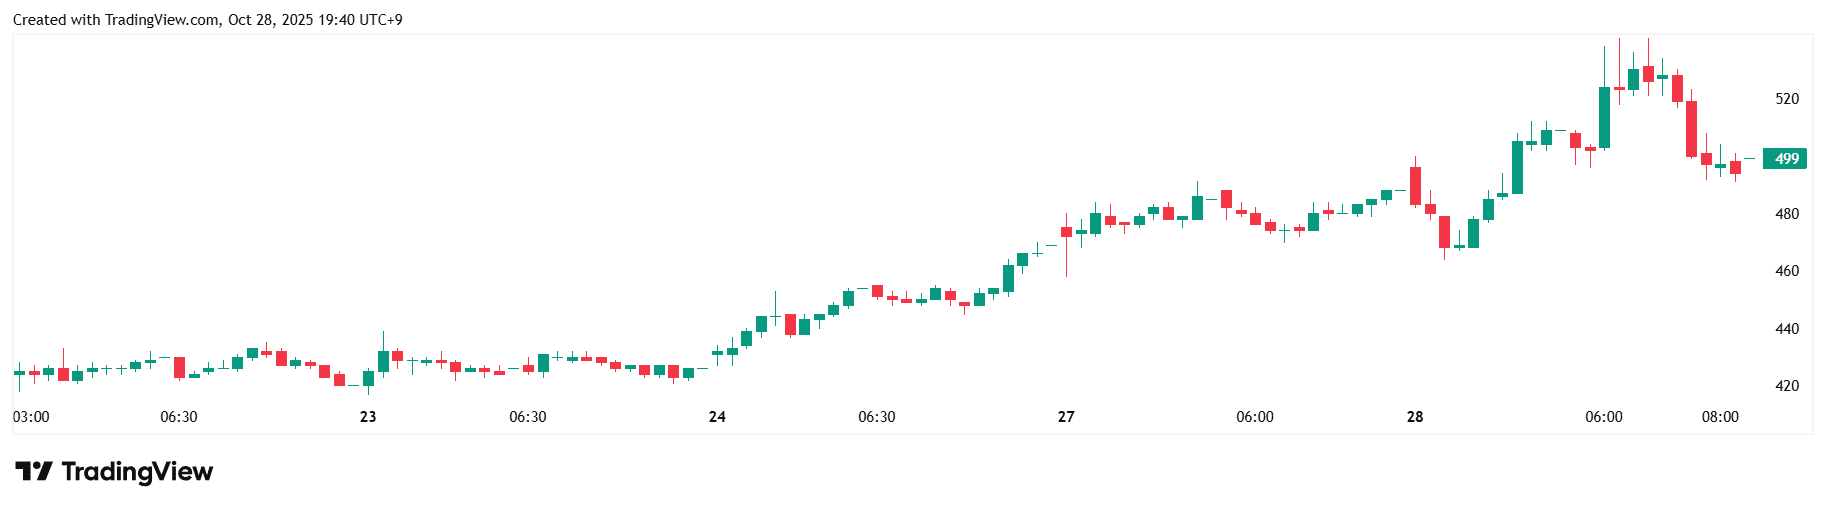The image size is (1826, 509).
Task: Click the 440 price axis label
Action: 1786,329
